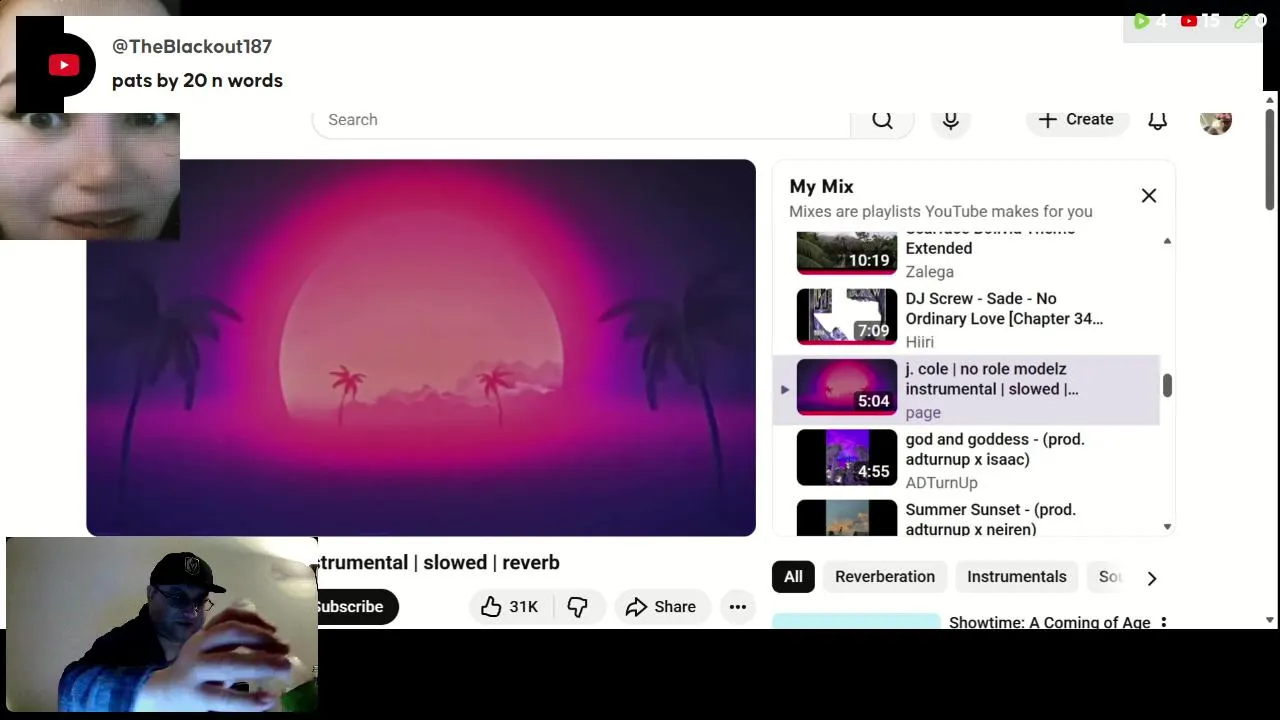Screen dimensions: 1280x720
Task: Click the video title text
Action: (x=438, y=563)
